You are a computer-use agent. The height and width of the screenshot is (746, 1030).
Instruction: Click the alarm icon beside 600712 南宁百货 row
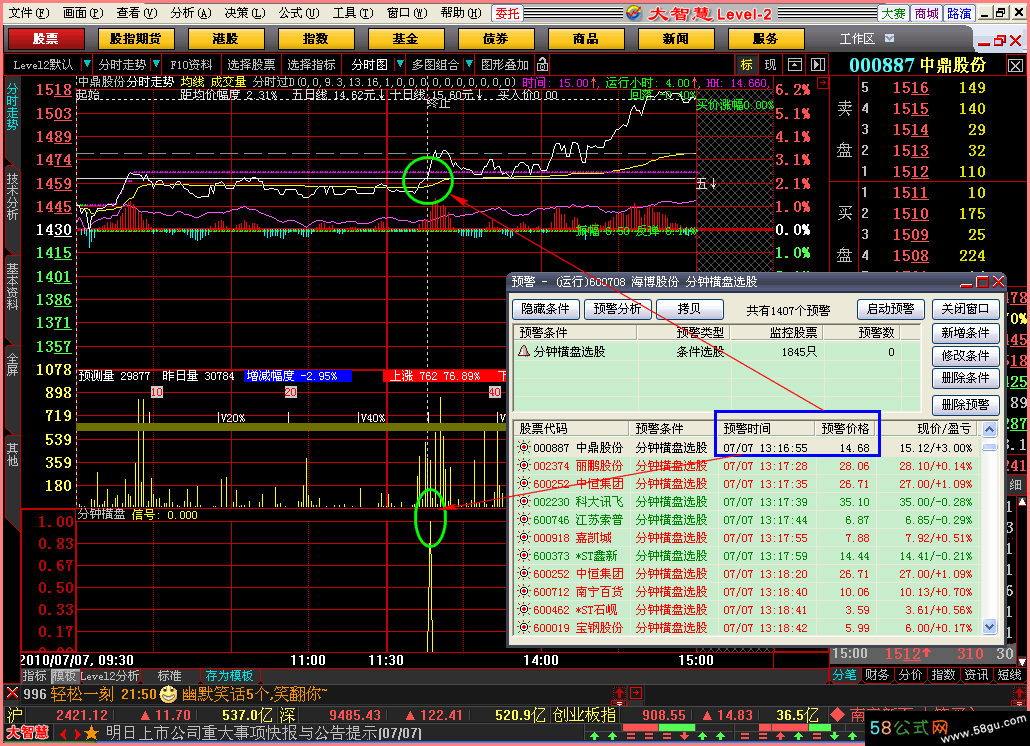pyautogui.click(x=524, y=592)
